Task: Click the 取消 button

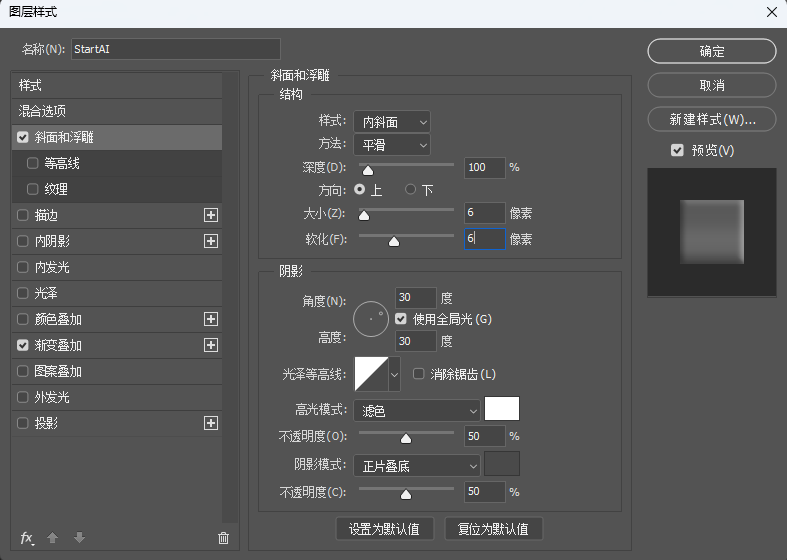Action: [x=712, y=85]
